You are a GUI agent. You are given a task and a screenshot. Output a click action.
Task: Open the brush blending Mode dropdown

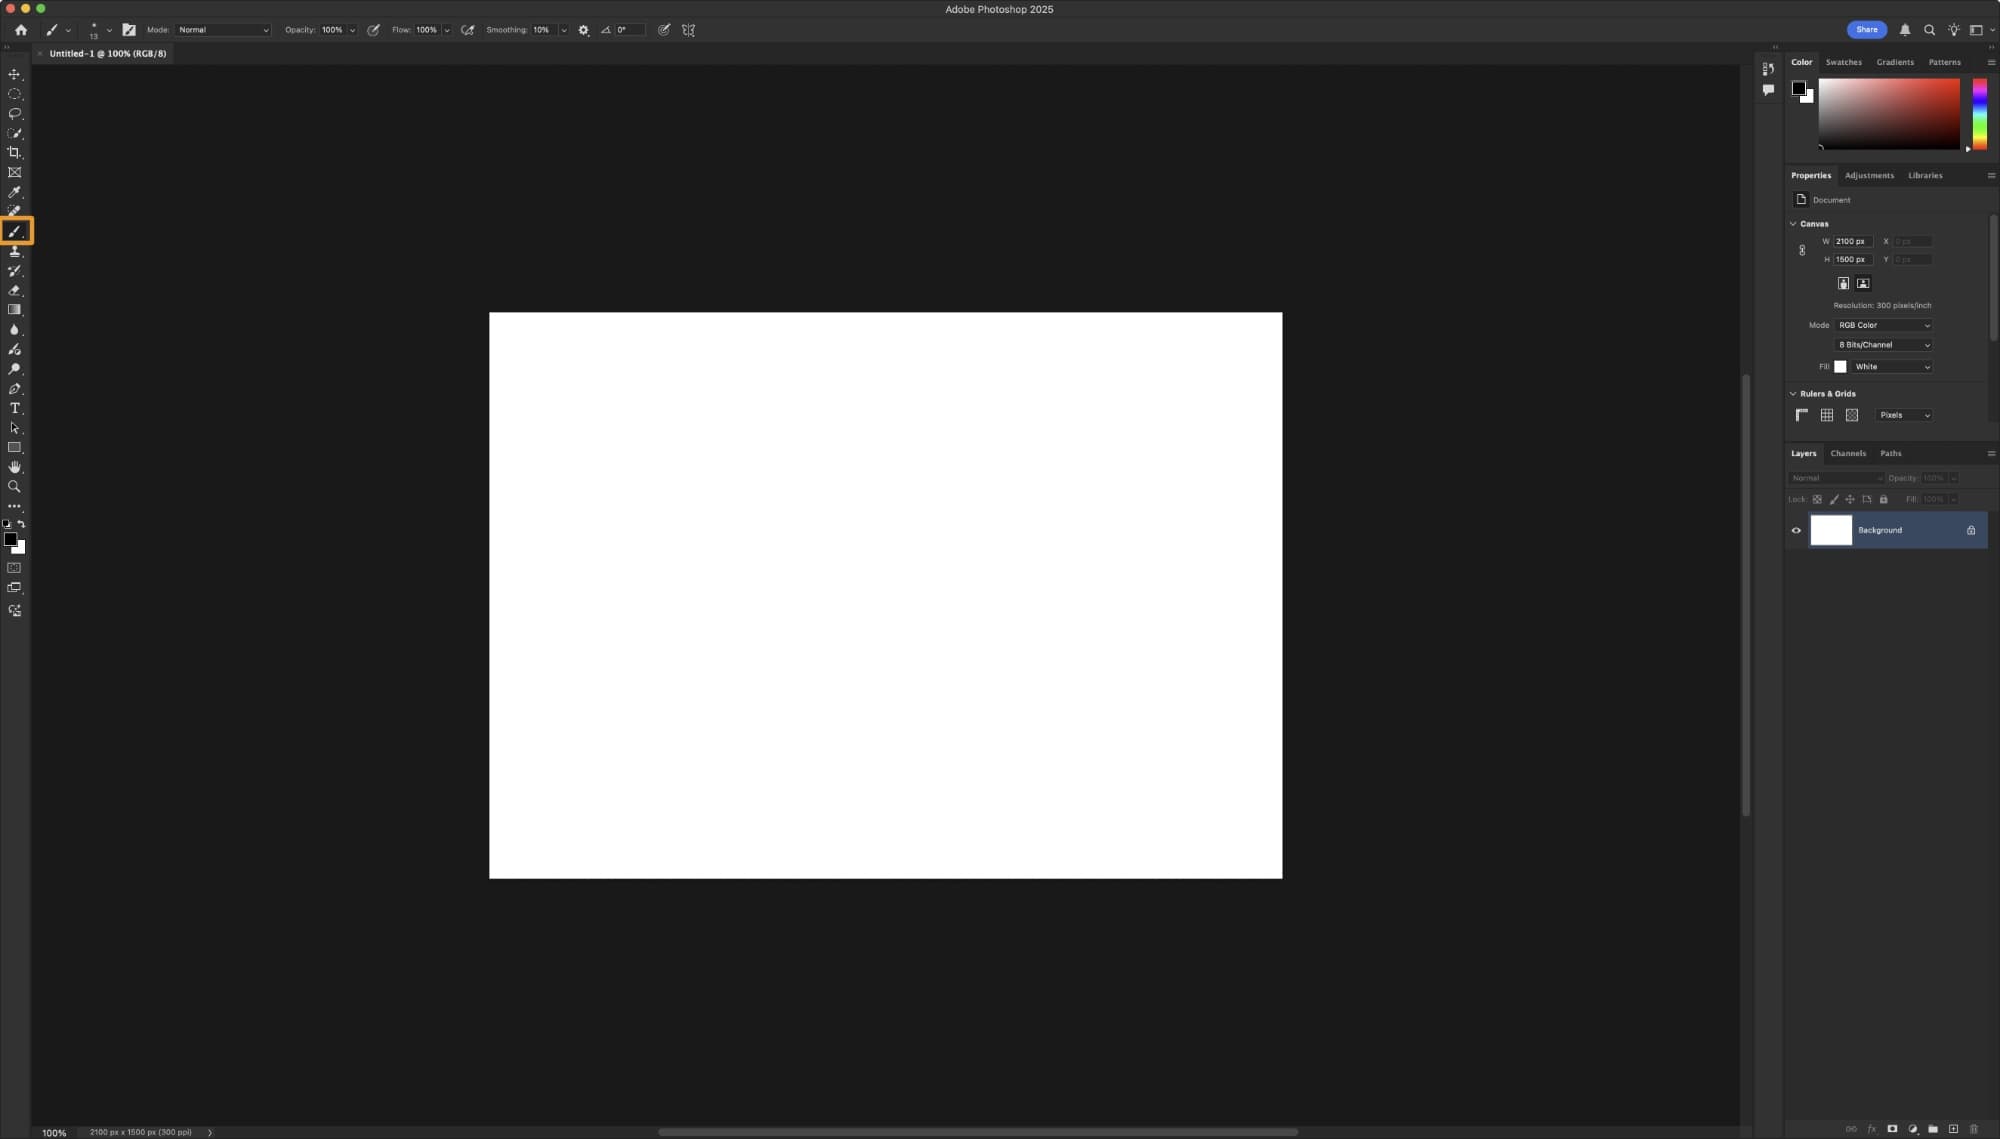223,30
